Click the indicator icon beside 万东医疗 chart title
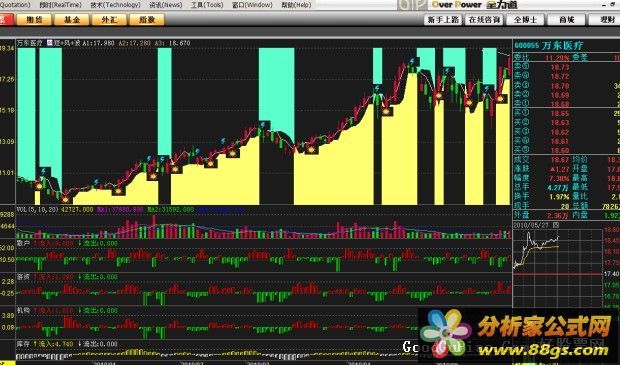 click(x=50, y=43)
